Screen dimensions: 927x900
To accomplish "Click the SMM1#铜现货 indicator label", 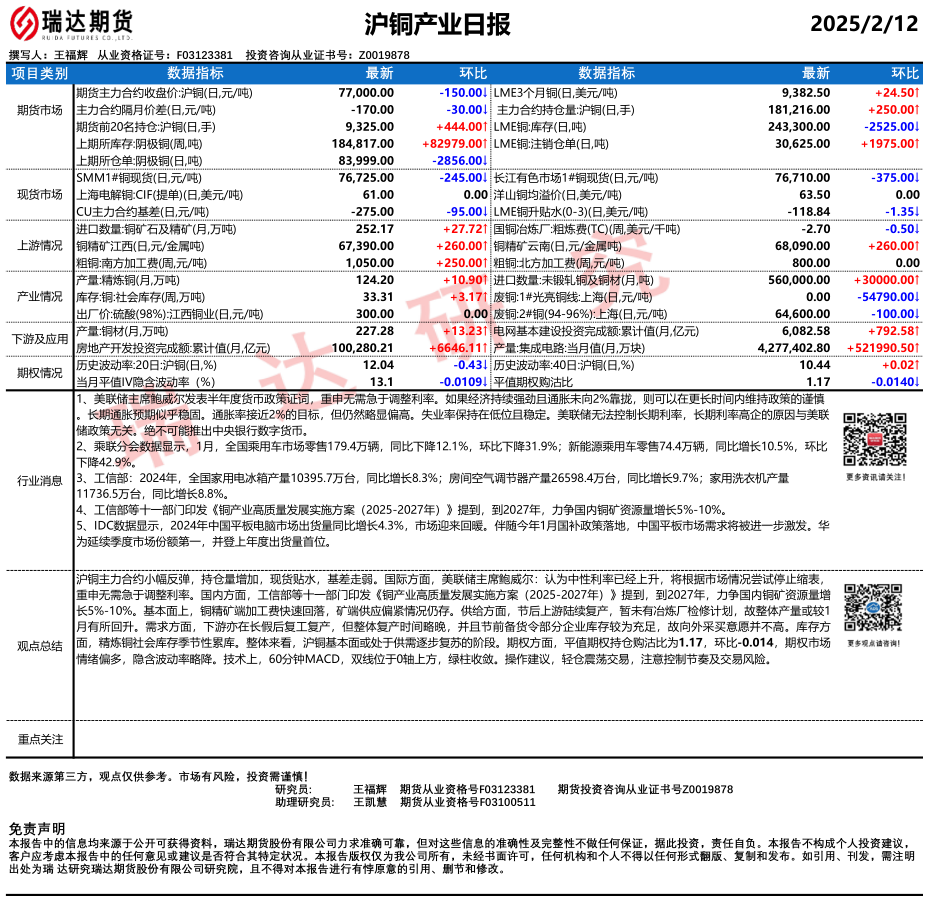I will pyautogui.click(x=139, y=177).
